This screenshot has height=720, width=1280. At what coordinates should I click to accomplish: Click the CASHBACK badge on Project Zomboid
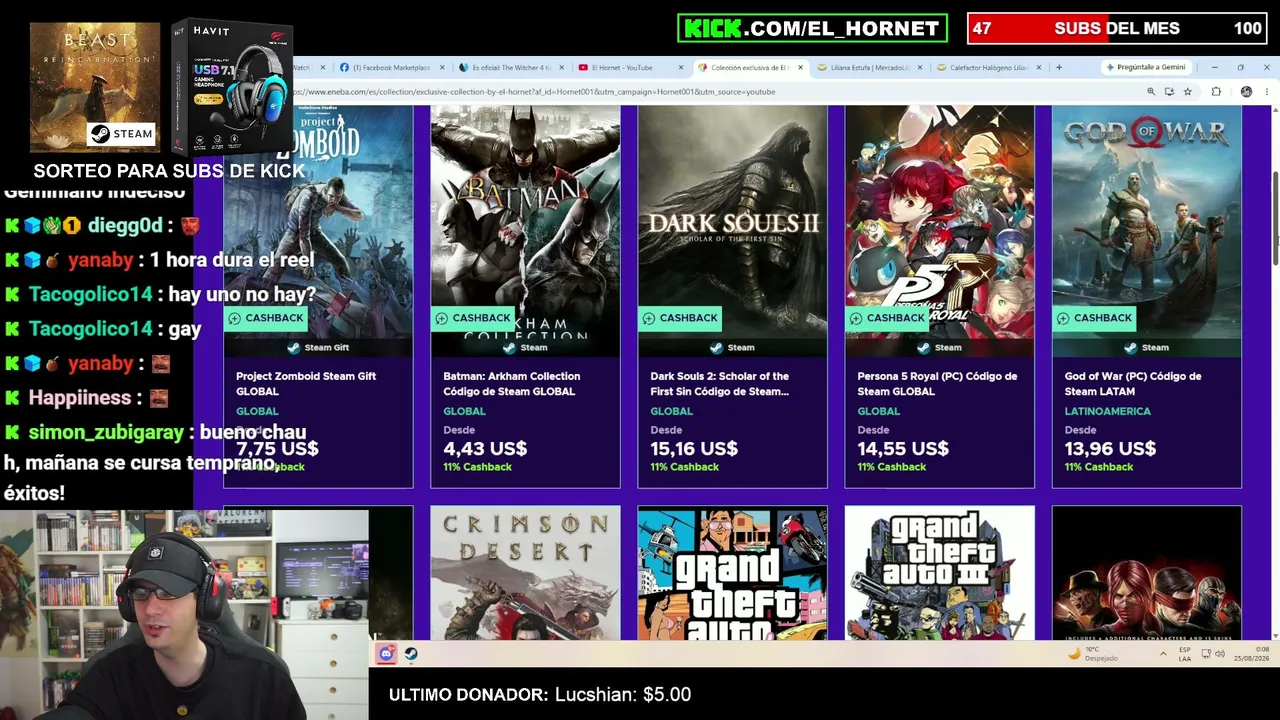tap(267, 318)
